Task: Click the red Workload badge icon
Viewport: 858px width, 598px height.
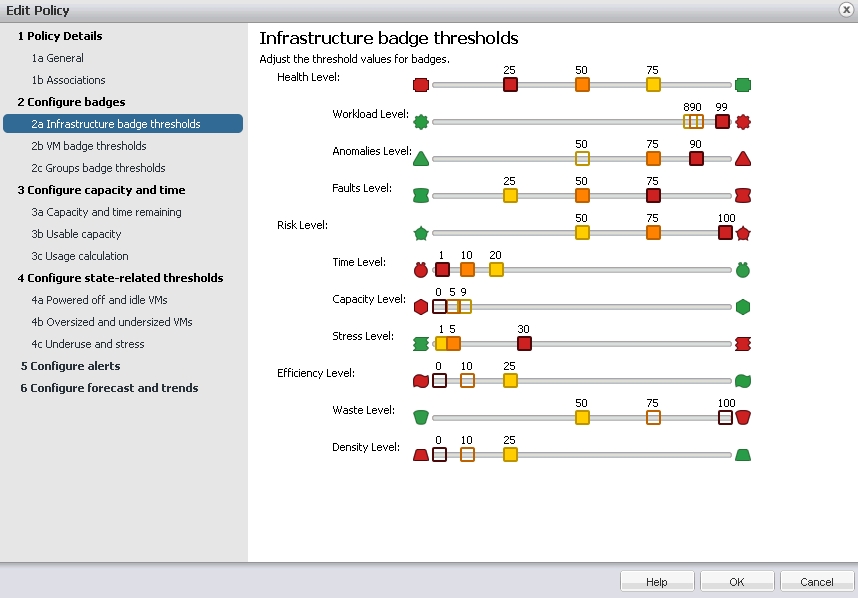Action: [743, 122]
